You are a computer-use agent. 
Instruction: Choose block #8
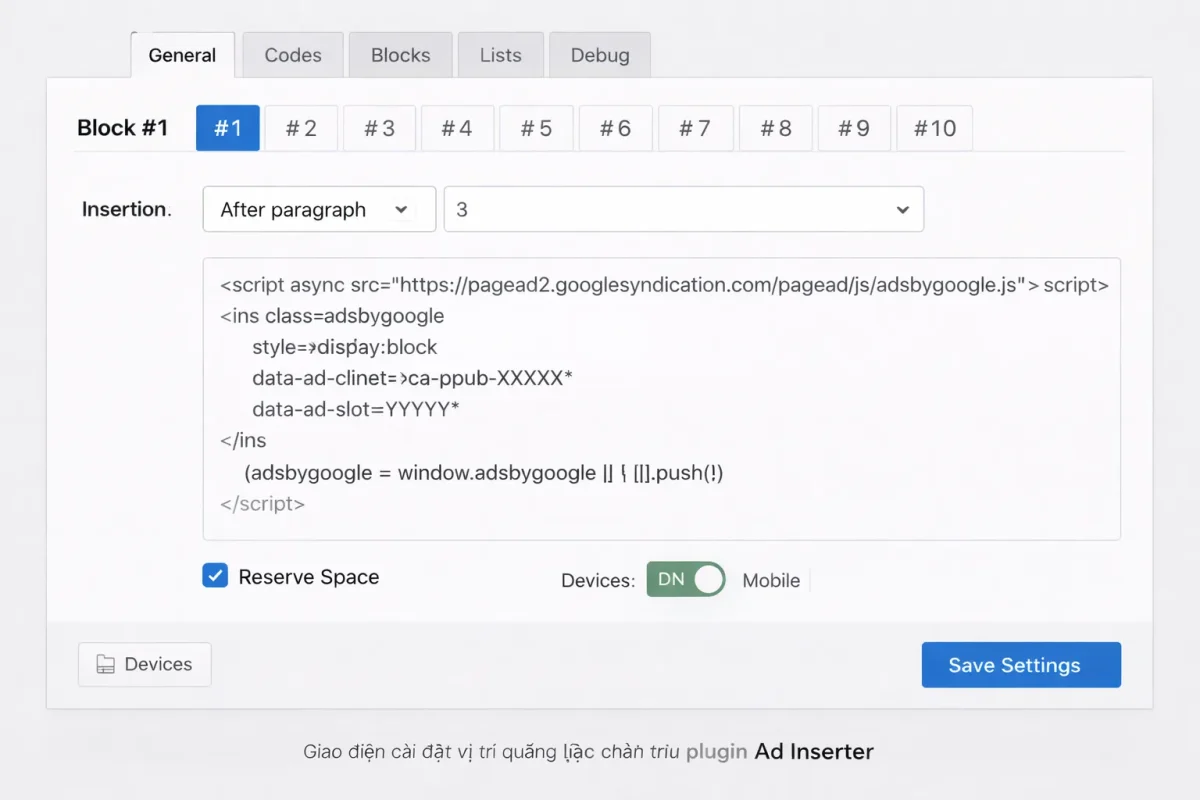coord(775,128)
